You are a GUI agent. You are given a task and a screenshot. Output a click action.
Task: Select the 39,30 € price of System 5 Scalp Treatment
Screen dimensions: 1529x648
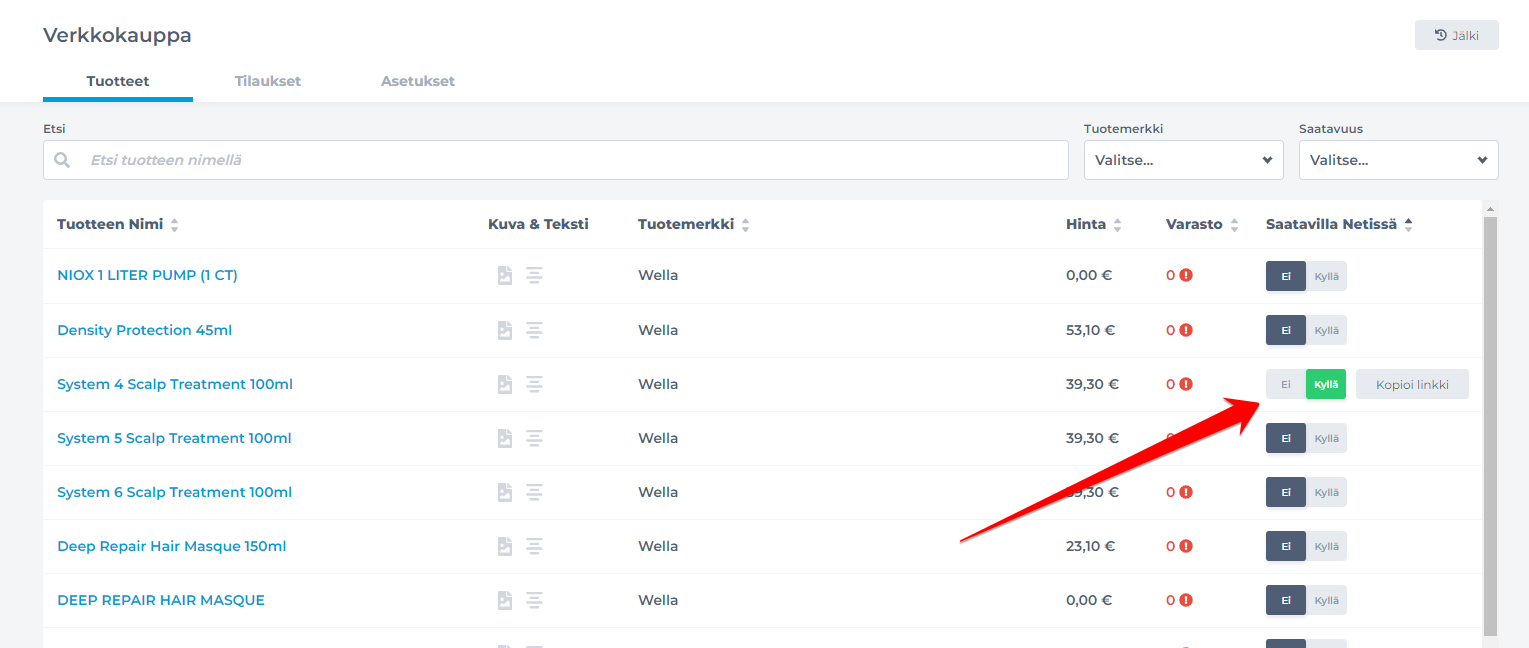(x=1092, y=438)
